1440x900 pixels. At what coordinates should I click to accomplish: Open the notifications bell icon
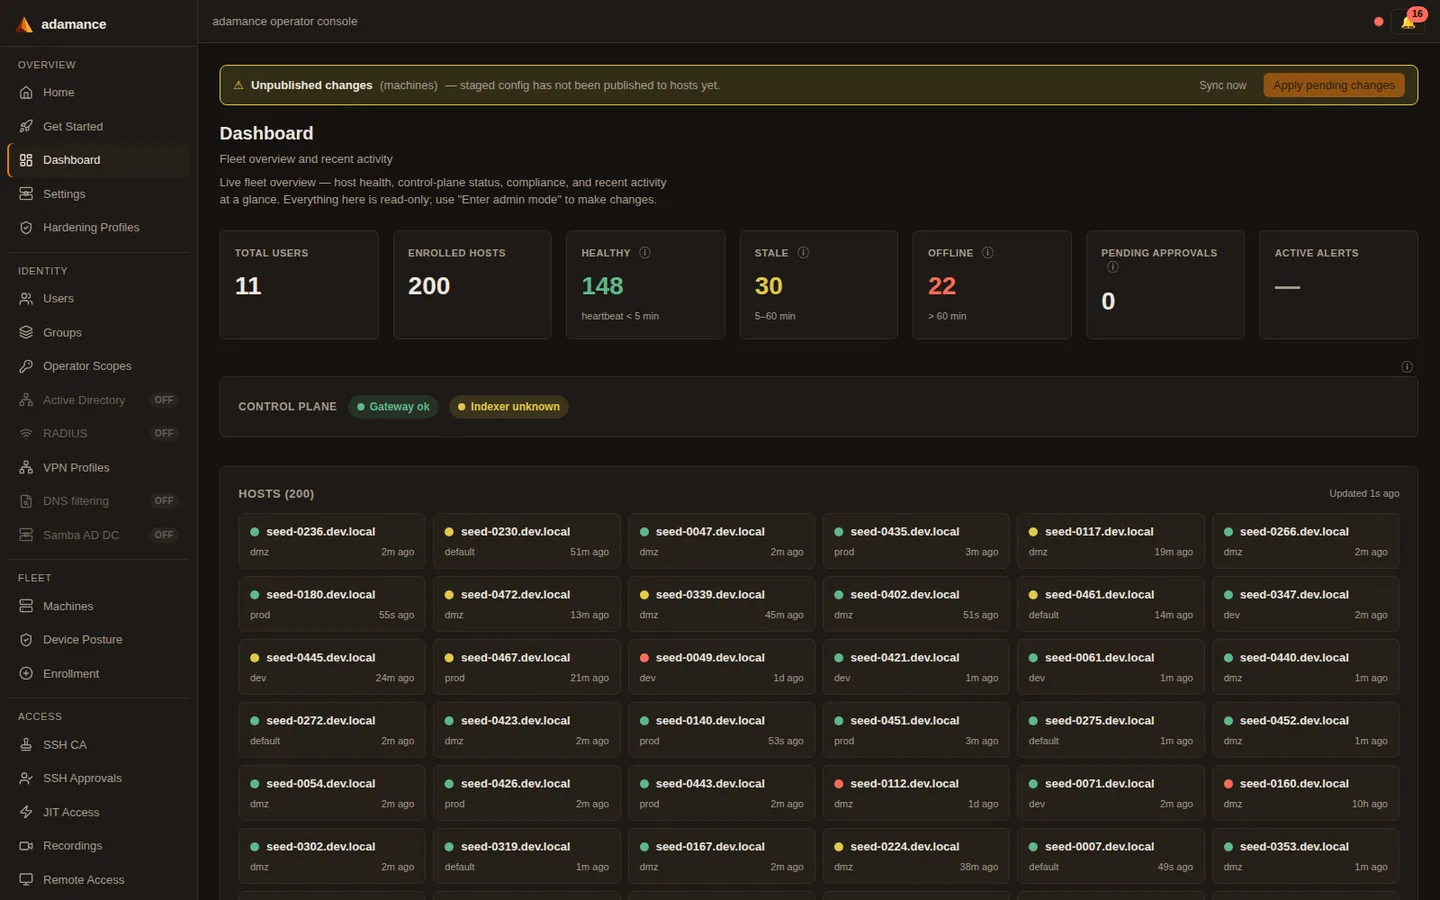(1408, 22)
